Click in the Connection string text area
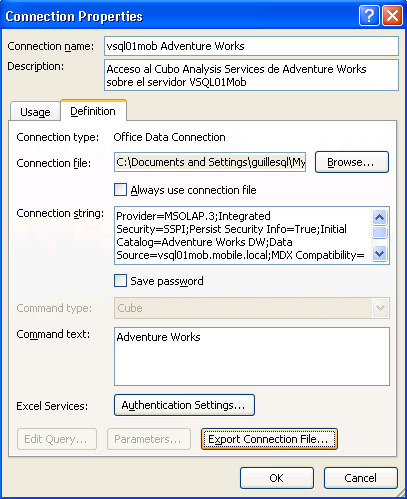The height and width of the screenshot is (499, 407). pyautogui.click(x=243, y=235)
